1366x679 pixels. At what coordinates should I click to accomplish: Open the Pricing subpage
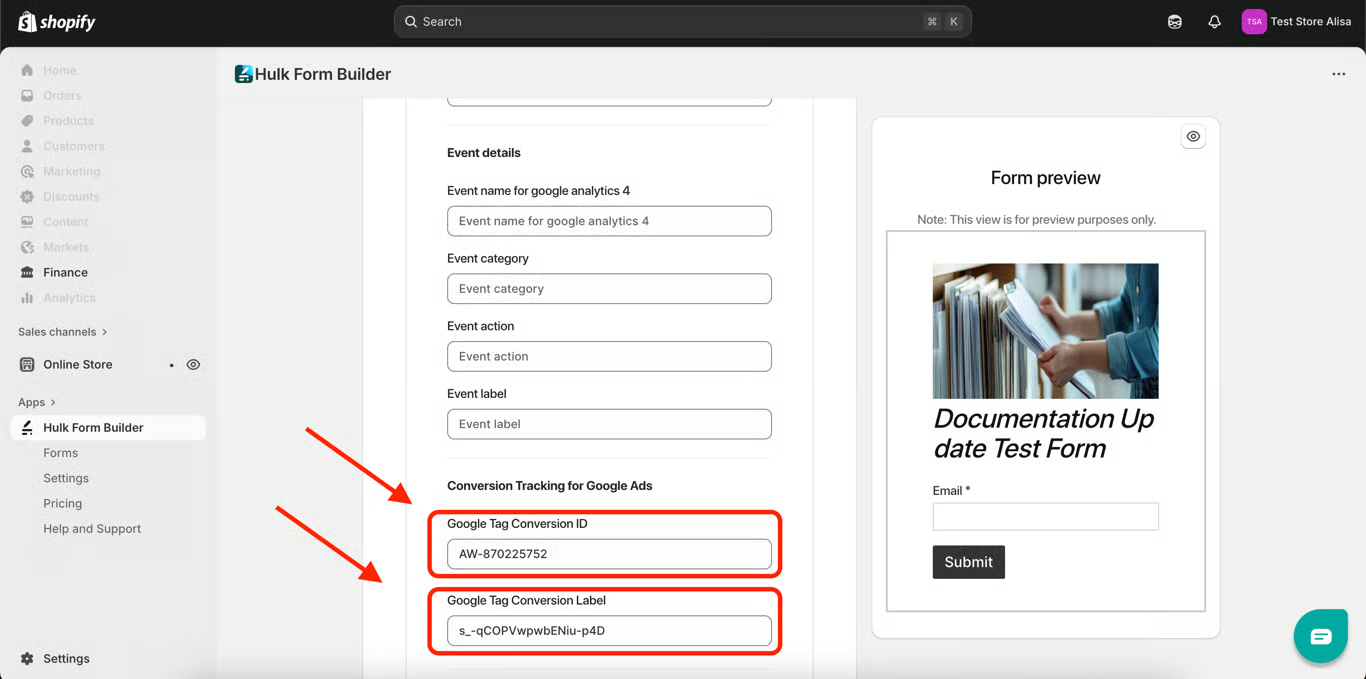click(62, 503)
